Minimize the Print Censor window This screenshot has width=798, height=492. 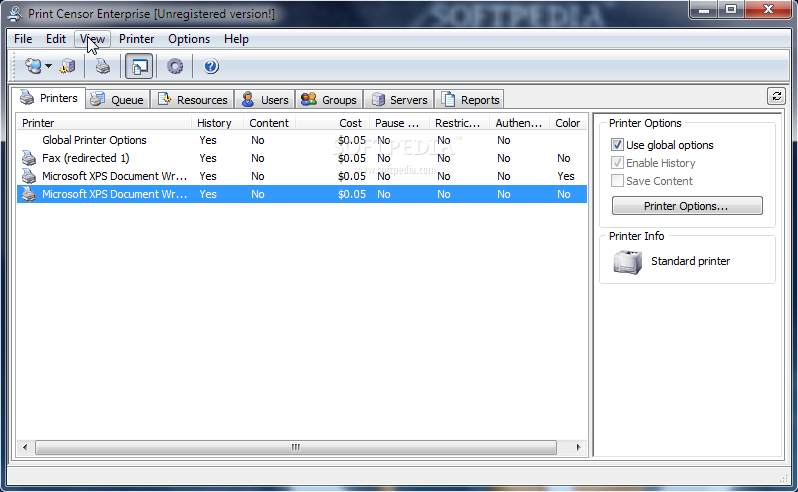[x=704, y=9]
